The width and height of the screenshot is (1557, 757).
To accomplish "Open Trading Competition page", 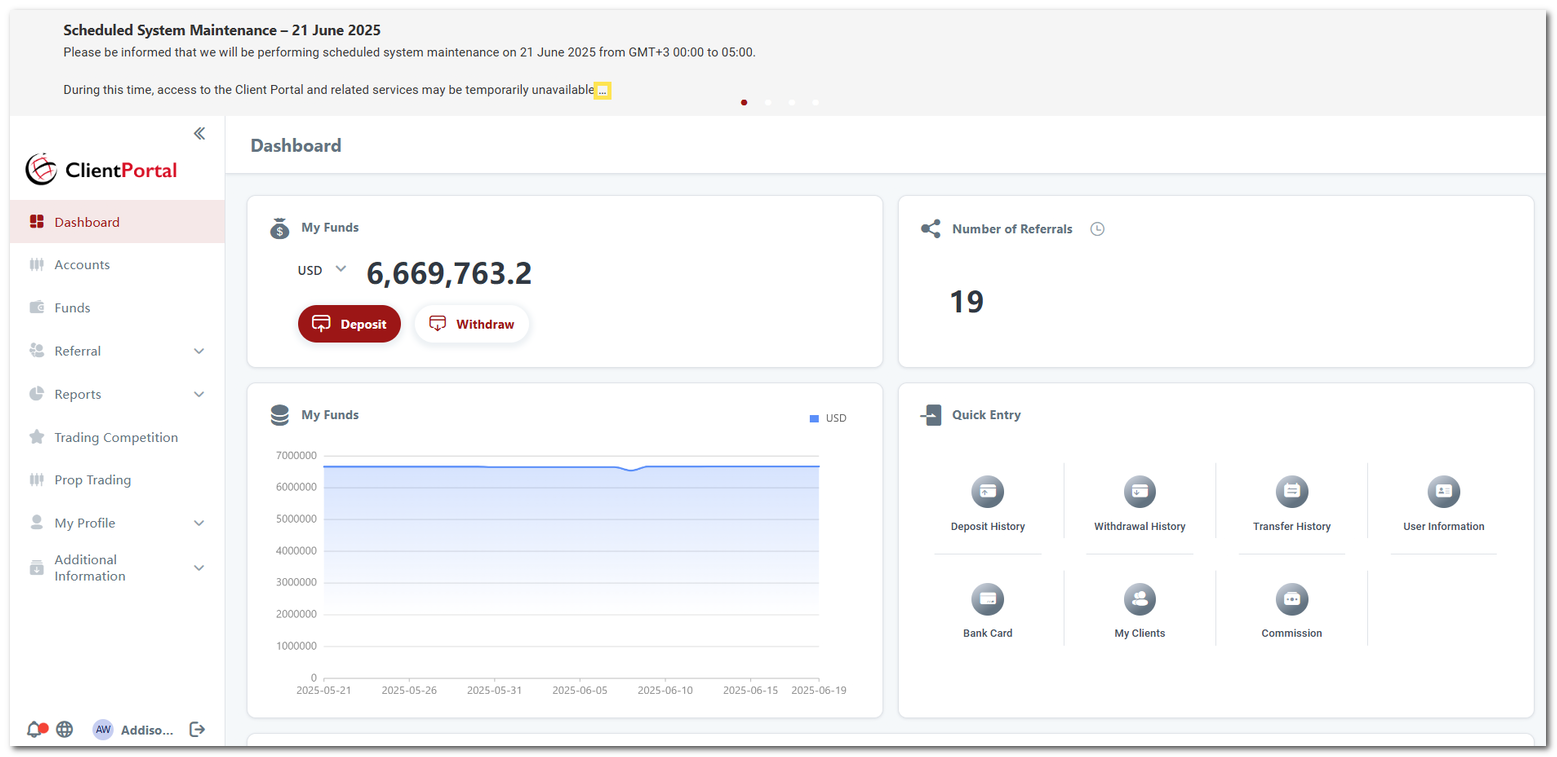I will 116,437.
